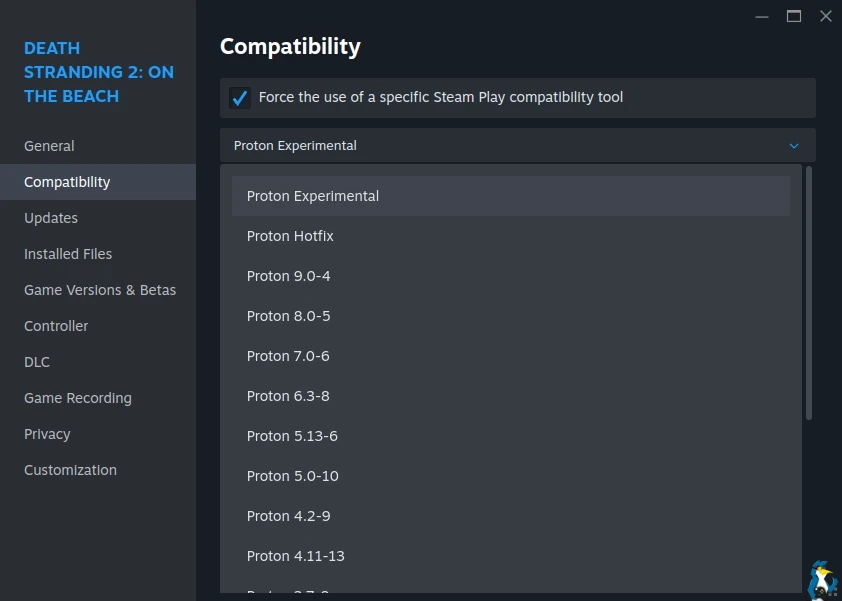Uncheck Force Steam Play compatibility tool checkbox
Image resolution: width=842 pixels, height=601 pixels.
click(240, 98)
